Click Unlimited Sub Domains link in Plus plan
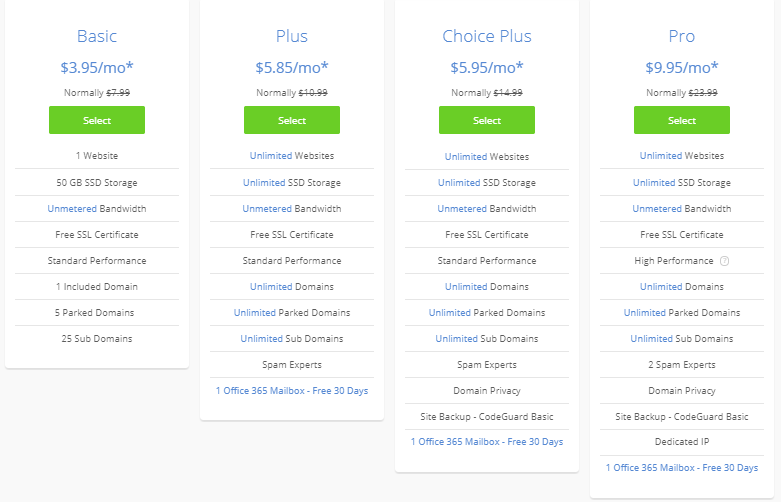Screen dimensions: 781x502 [262, 339]
